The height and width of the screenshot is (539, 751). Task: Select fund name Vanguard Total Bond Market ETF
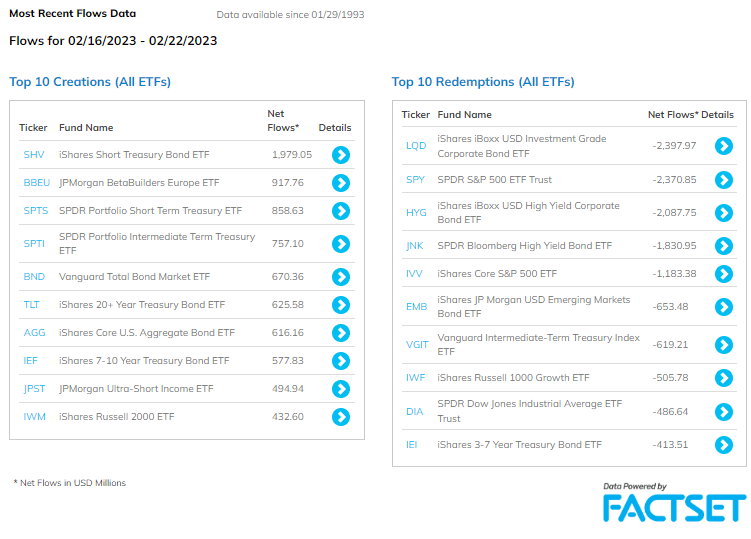click(x=134, y=276)
